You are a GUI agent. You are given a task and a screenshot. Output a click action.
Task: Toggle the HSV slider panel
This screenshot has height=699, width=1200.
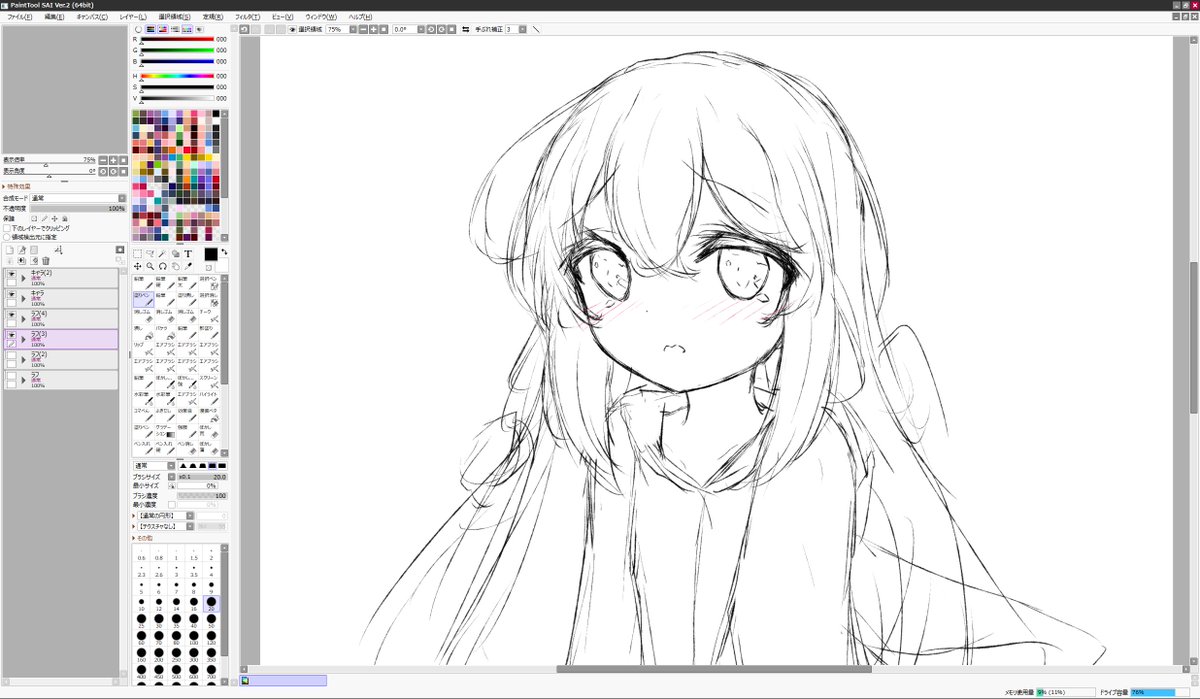(x=162, y=29)
